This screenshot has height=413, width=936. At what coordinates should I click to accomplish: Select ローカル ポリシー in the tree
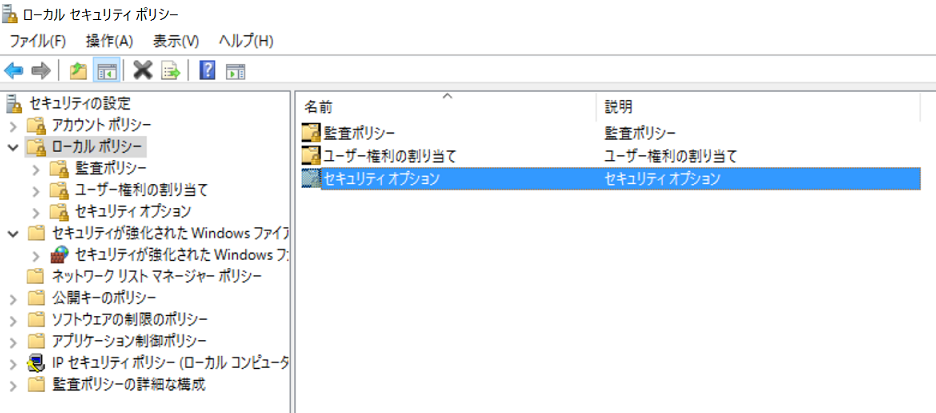97,147
